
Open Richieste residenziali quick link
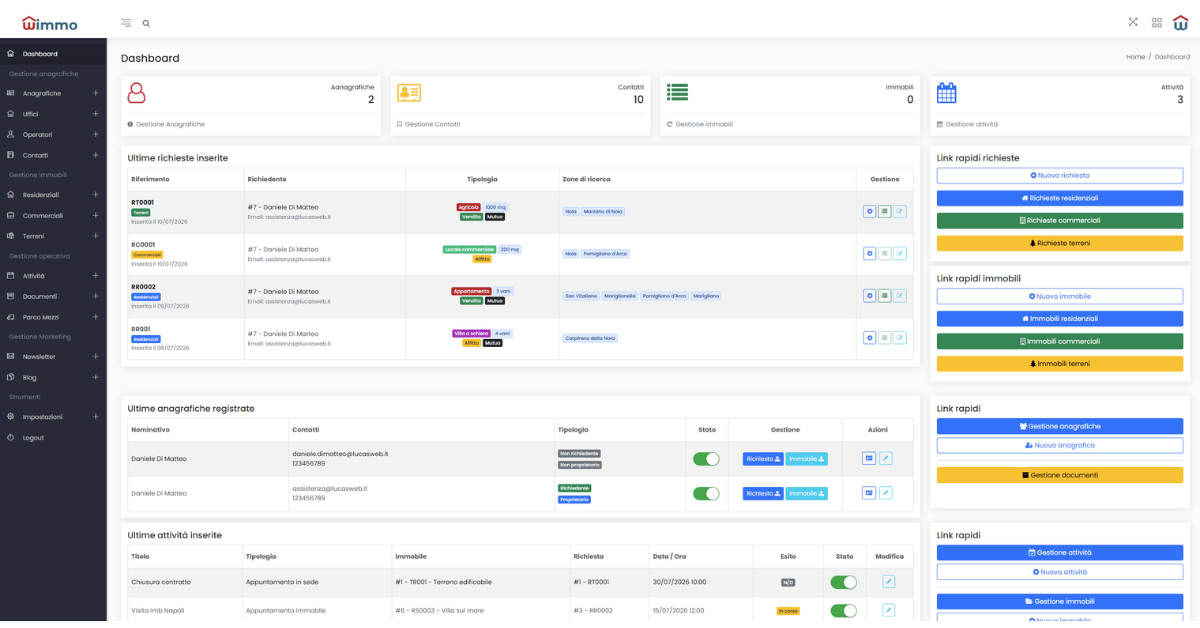tap(1060, 198)
